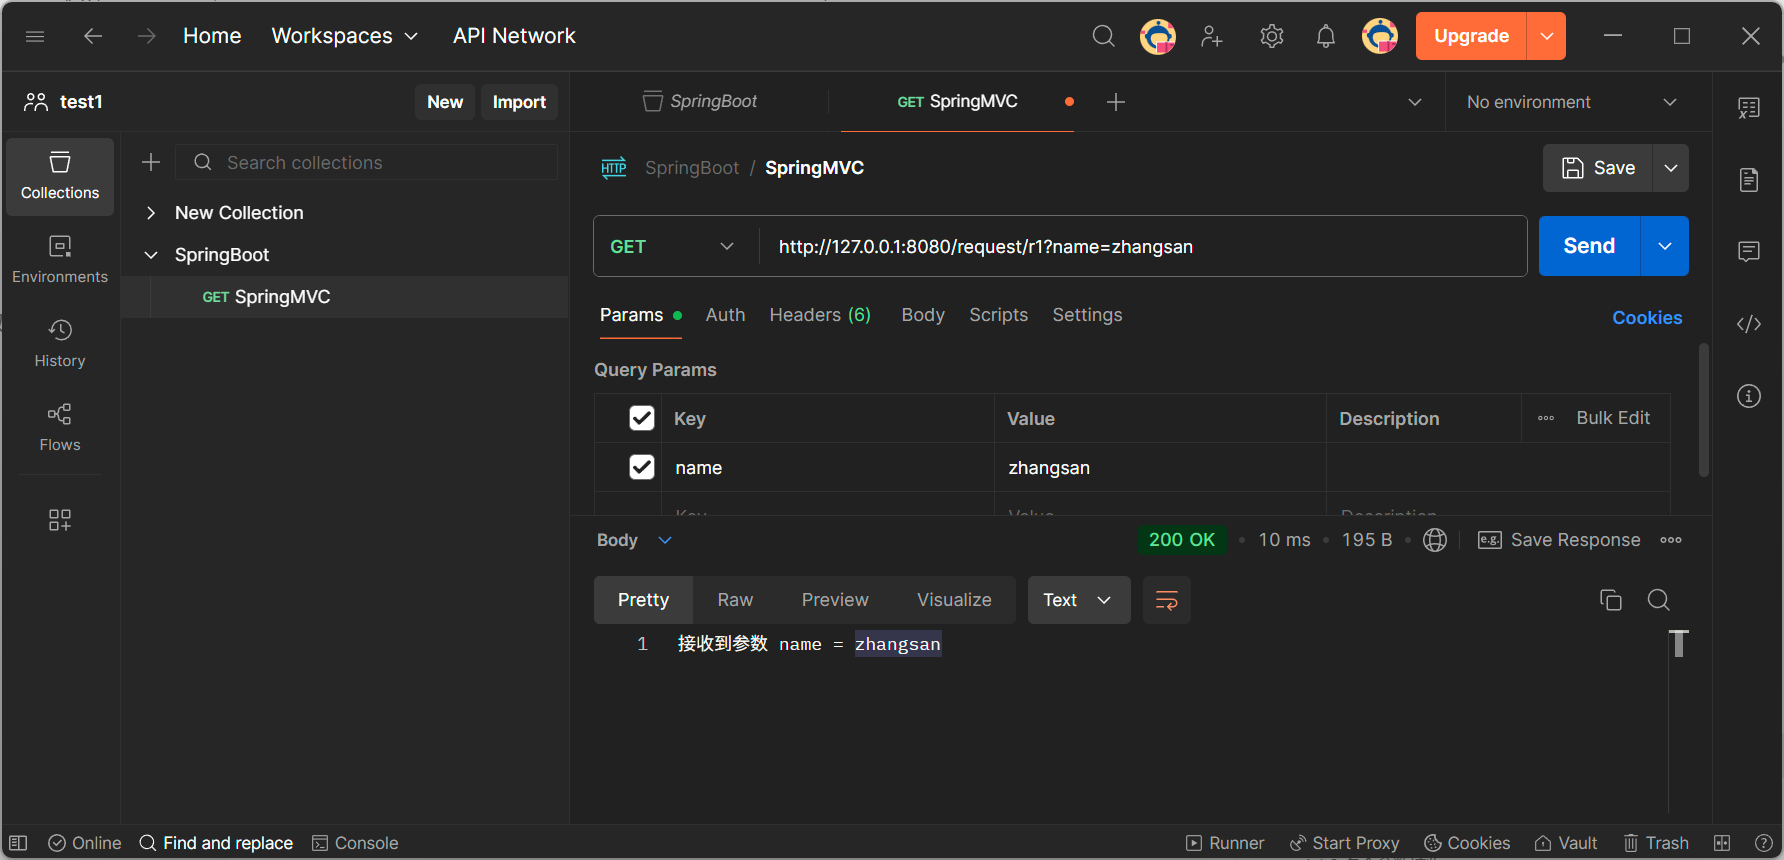Open the global search magnifier
The image size is (1784, 860).
pos(1104,36)
